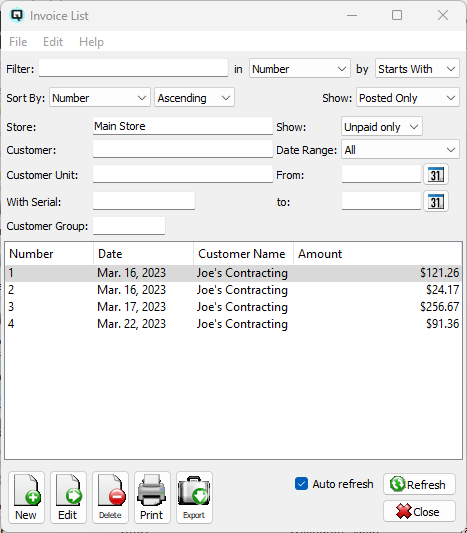Select invoice 3 dated Mar. 17, 2023
The image size is (467, 533).
click(234, 307)
